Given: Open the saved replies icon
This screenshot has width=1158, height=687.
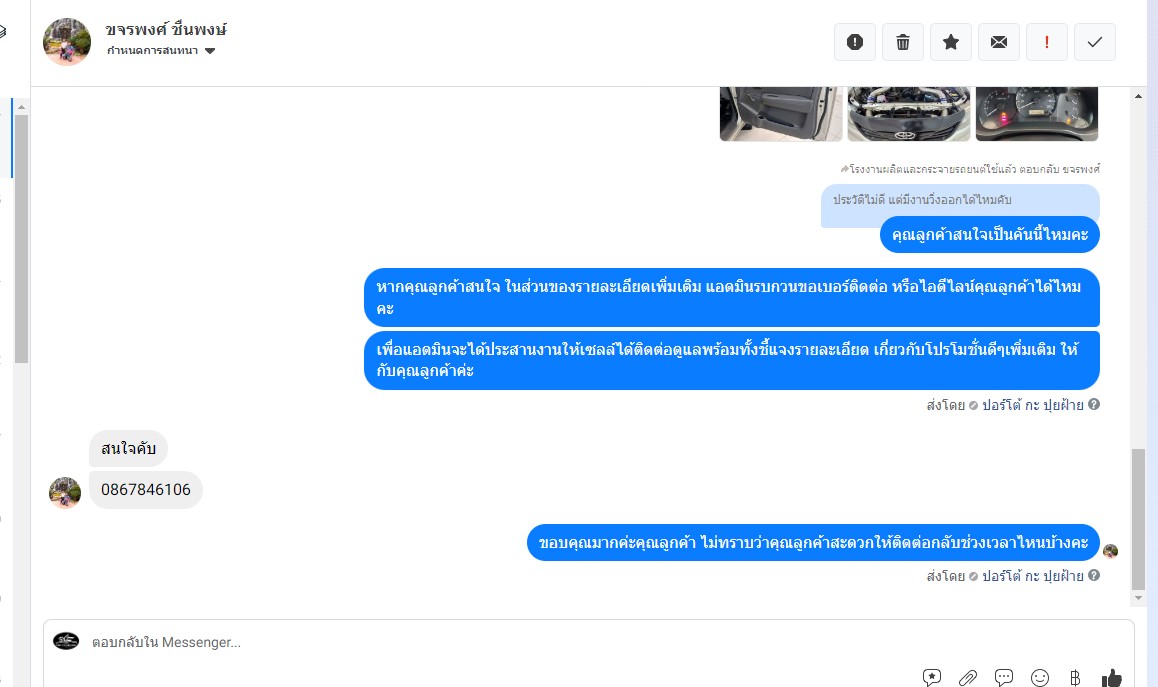Looking at the screenshot, I should point(931,677).
